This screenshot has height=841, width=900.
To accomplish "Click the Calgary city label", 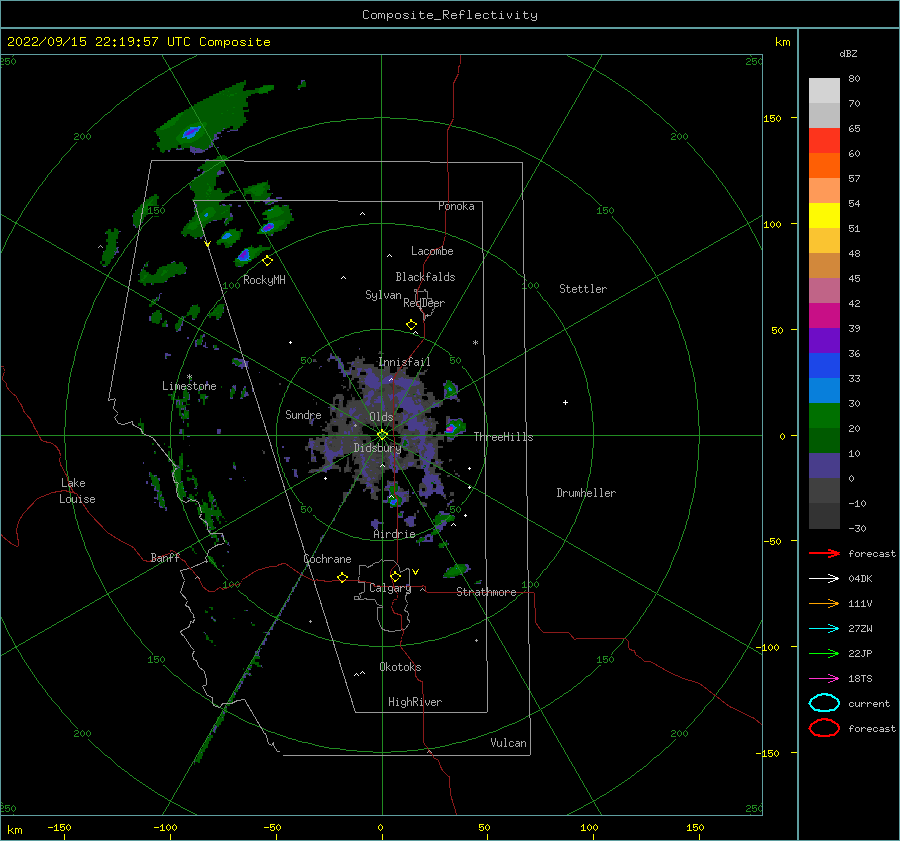I will [390, 588].
